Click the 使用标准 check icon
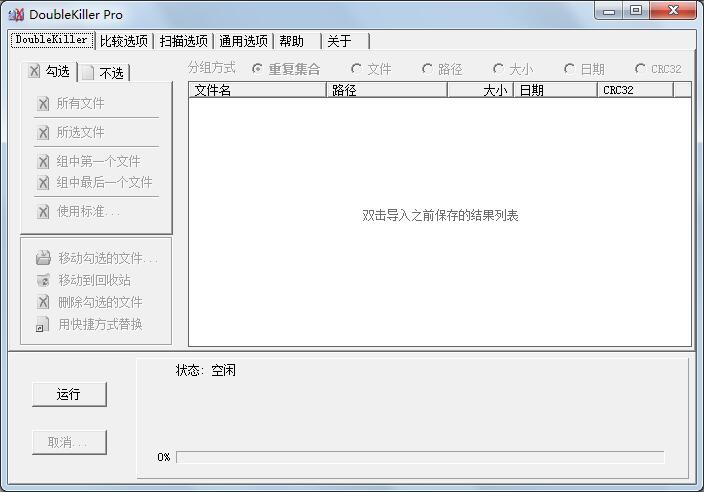This screenshot has height=492, width=704. (x=43, y=211)
